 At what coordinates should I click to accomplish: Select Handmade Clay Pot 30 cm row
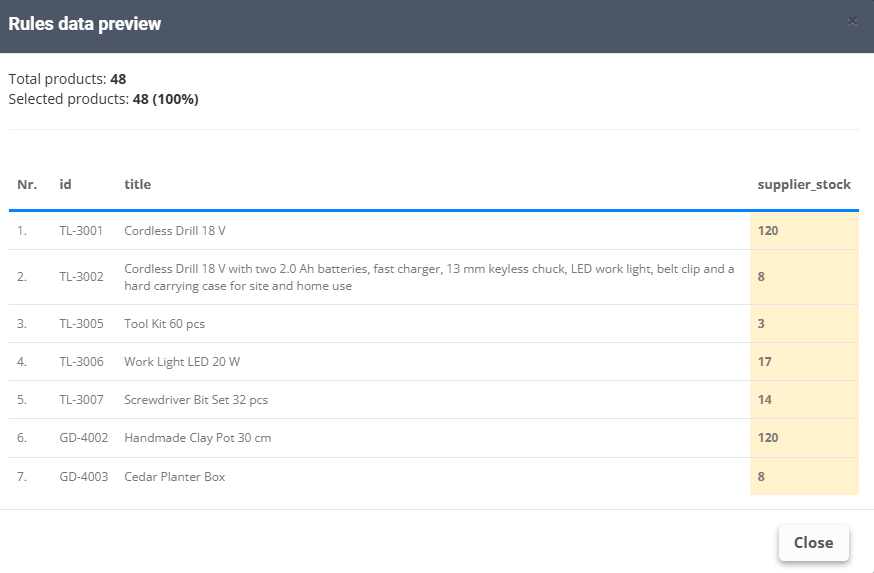(x=434, y=438)
